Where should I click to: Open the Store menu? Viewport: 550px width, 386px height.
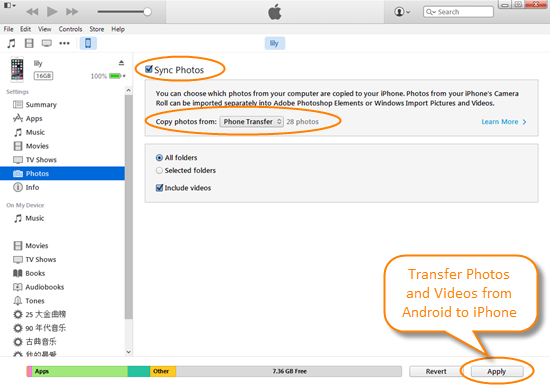pos(96,29)
